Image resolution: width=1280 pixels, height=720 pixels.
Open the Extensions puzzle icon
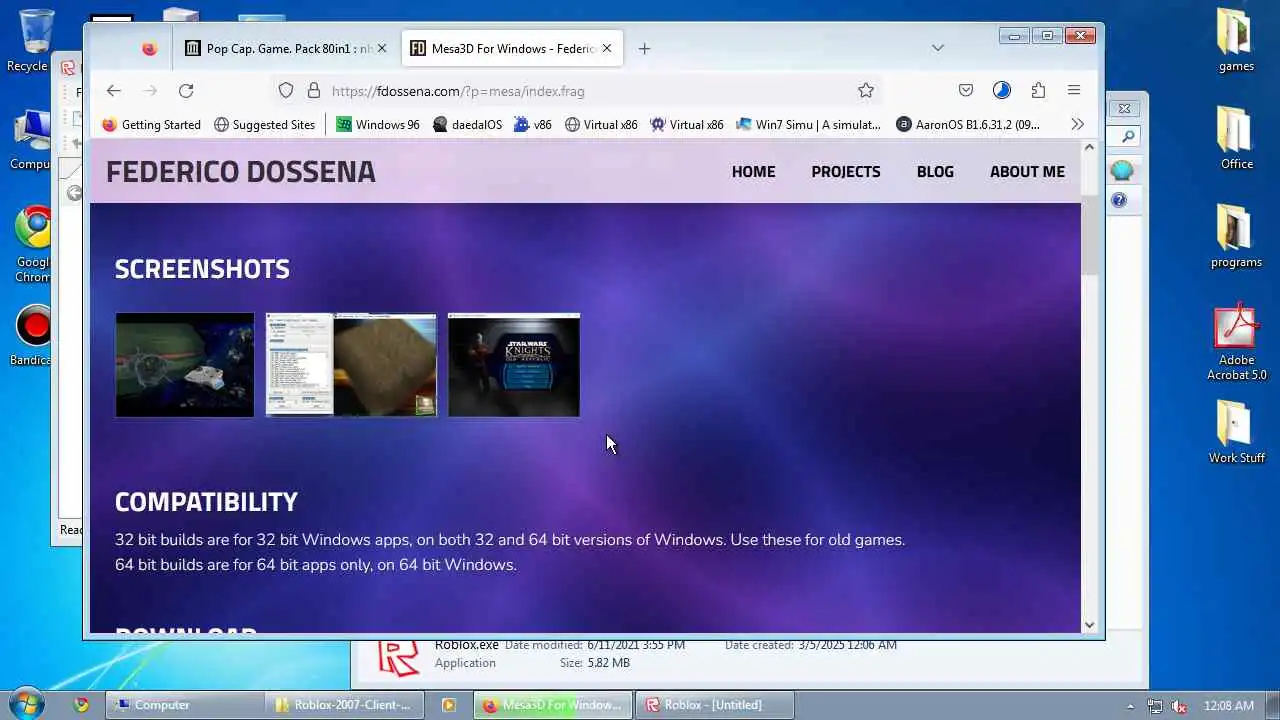1038,91
